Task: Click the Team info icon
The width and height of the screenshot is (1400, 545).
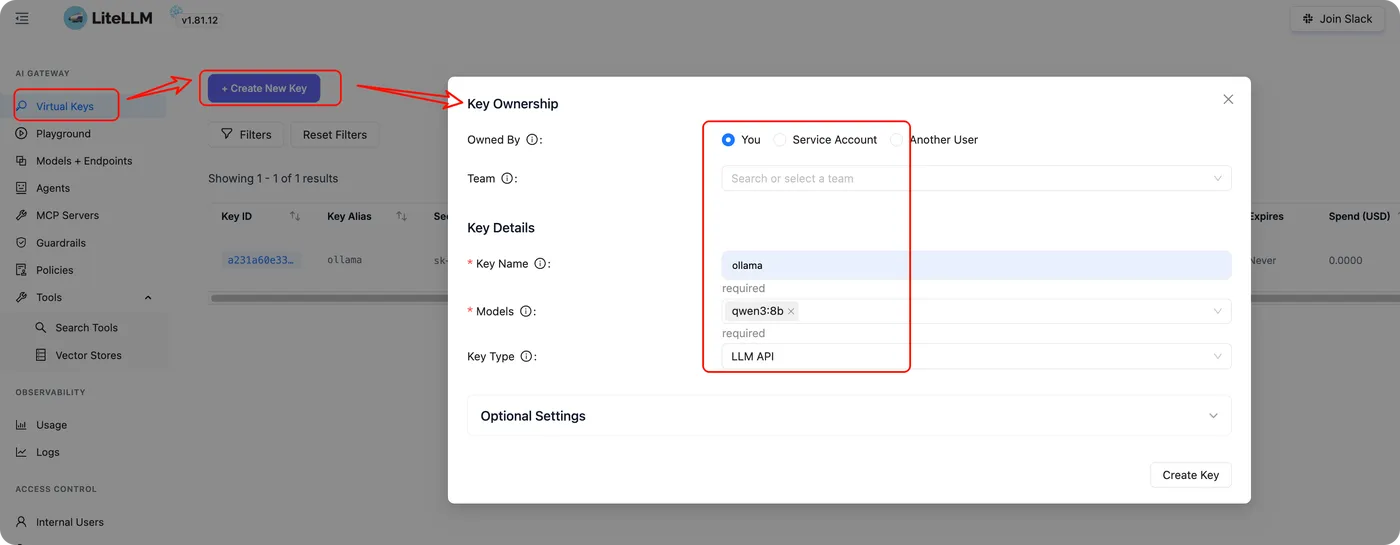Action: pos(507,179)
